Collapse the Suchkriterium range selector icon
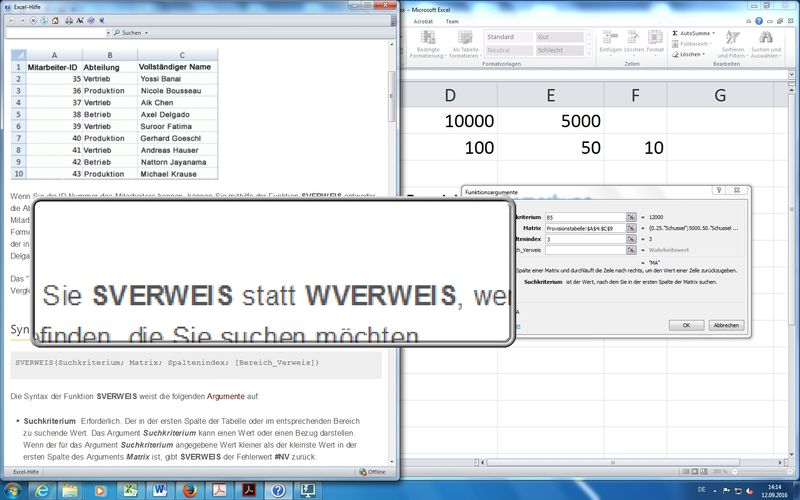The image size is (800, 500). point(631,216)
